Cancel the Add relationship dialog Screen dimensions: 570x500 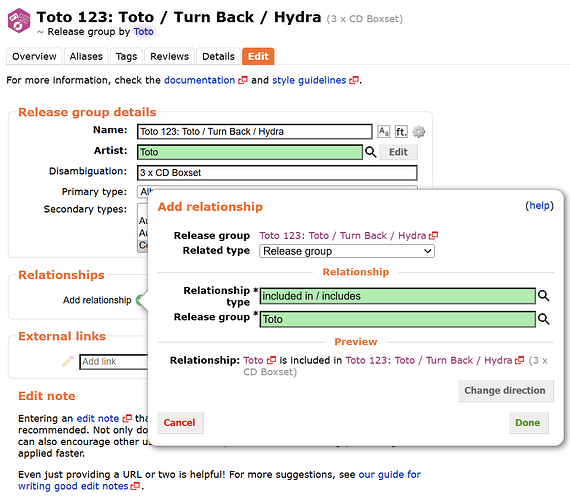pos(180,423)
